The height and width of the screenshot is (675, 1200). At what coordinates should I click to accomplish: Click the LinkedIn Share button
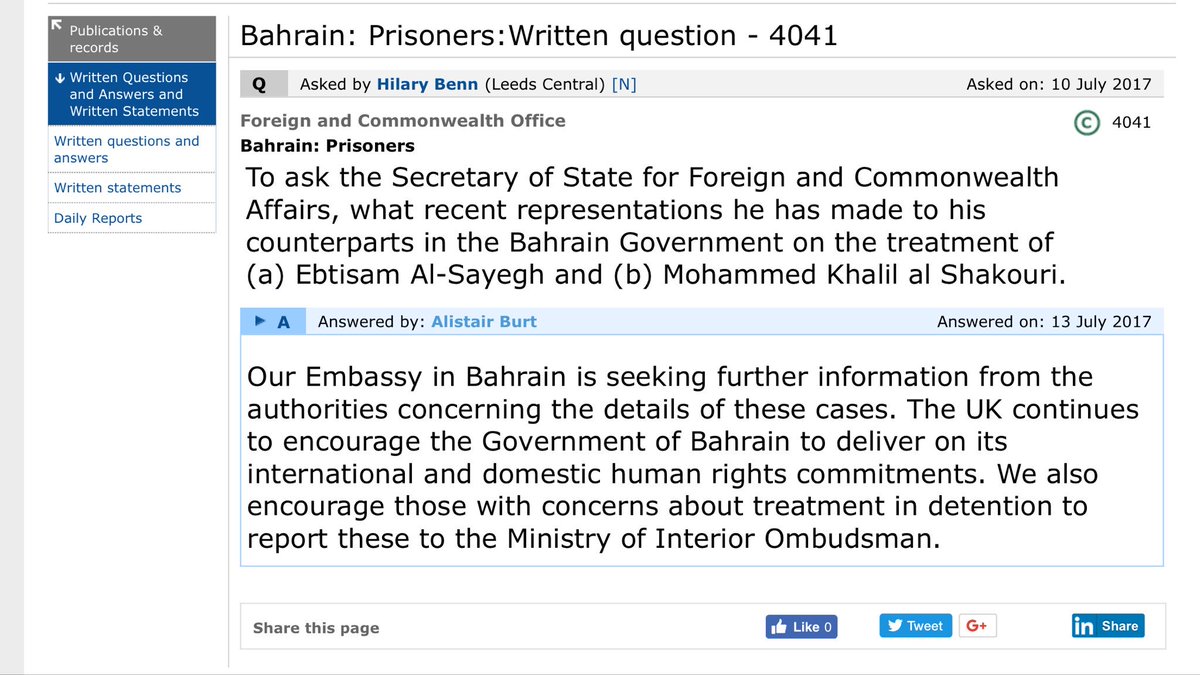point(1106,626)
